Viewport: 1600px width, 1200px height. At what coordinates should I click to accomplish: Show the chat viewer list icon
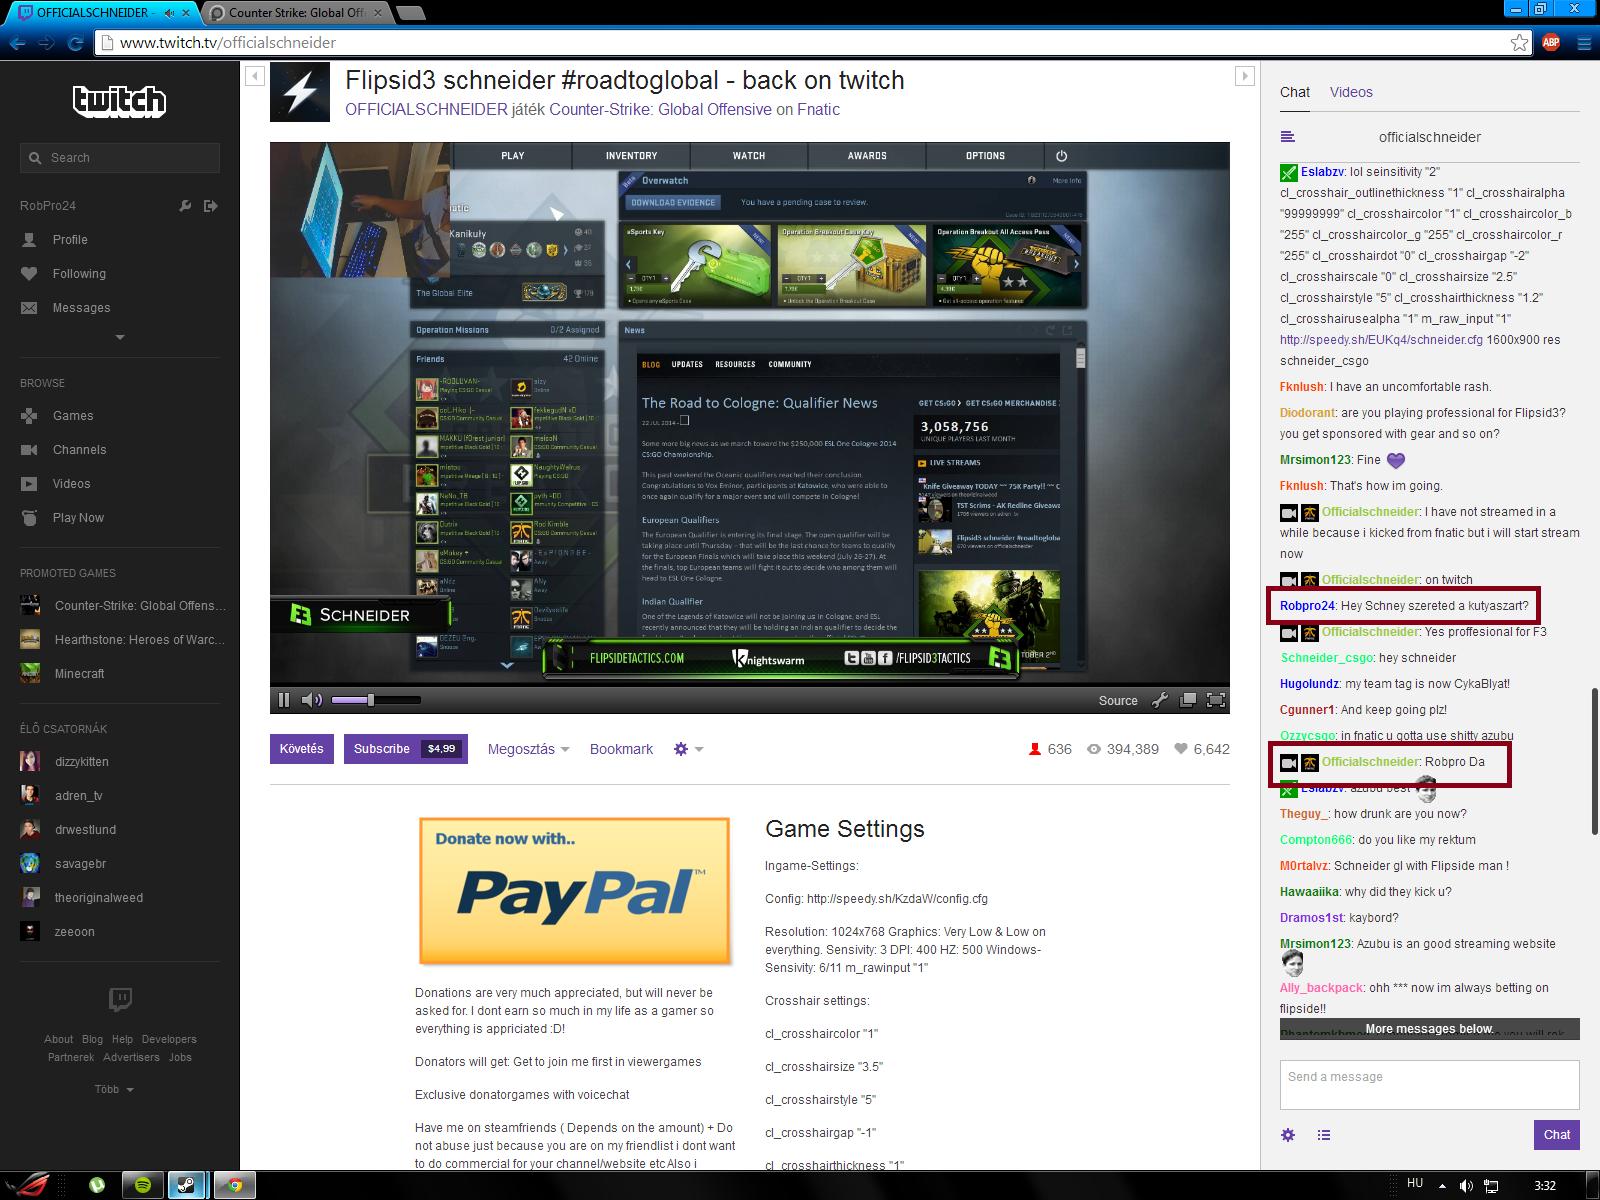[x=1324, y=1135]
